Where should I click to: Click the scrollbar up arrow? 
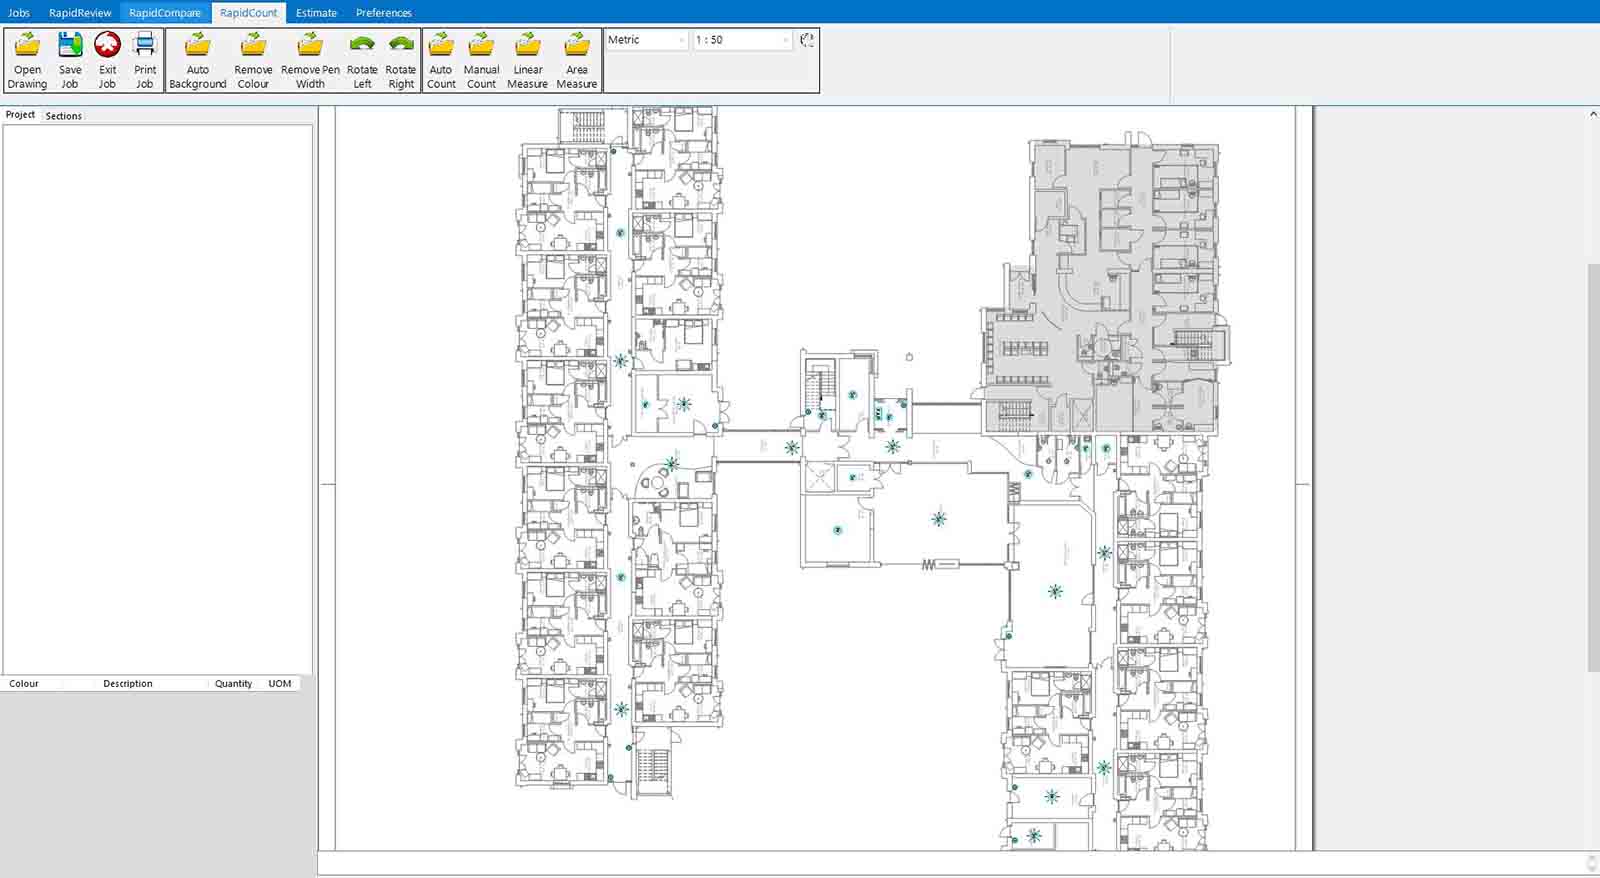(1593, 114)
